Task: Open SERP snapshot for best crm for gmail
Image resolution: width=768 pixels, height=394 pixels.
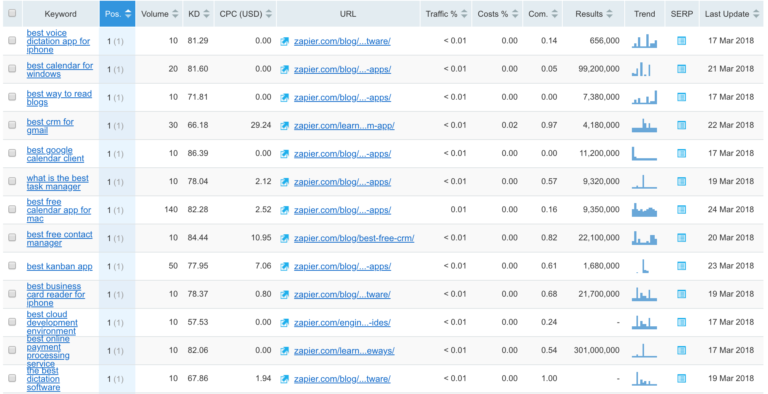Action: (x=681, y=125)
